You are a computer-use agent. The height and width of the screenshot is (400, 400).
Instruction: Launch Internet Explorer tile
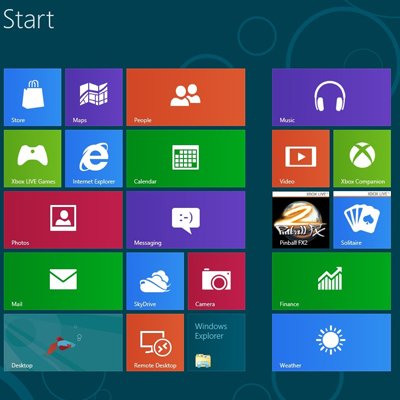[x=94, y=158]
